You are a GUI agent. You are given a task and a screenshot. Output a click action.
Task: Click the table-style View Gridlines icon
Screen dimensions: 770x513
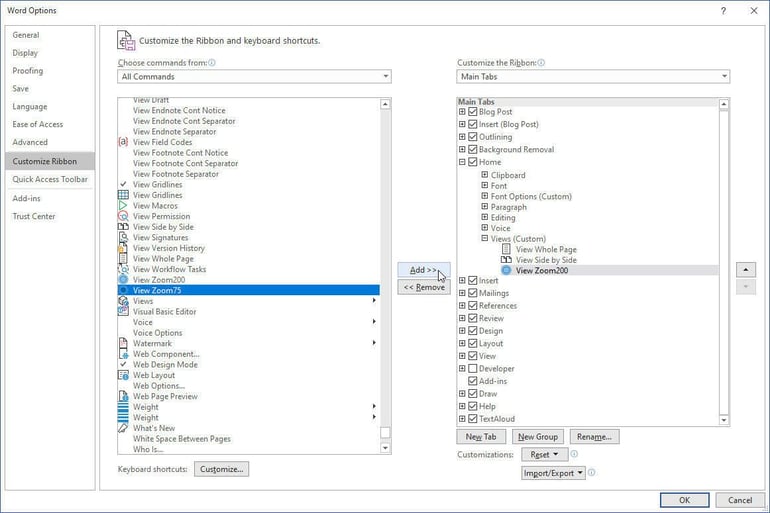tap(123, 195)
